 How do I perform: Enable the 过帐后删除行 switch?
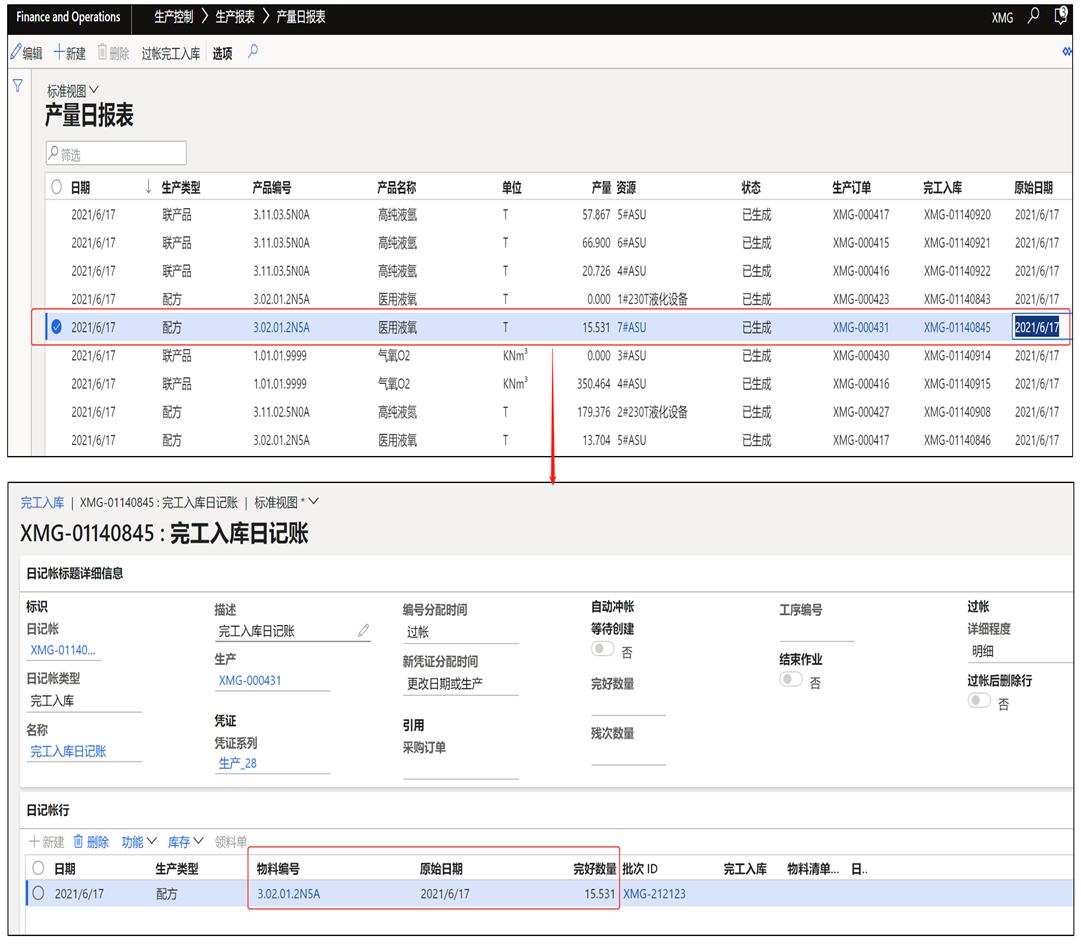coord(979,701)
